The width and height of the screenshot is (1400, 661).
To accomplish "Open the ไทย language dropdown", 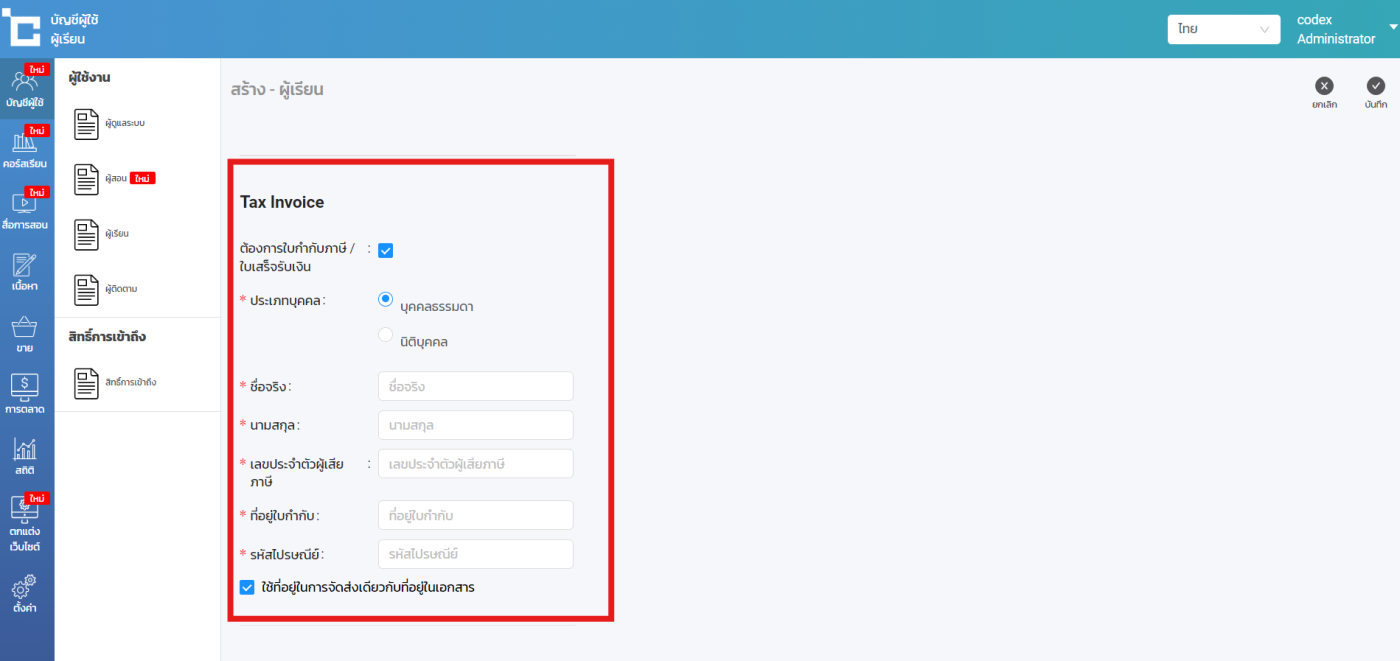I will (1223, 29).
